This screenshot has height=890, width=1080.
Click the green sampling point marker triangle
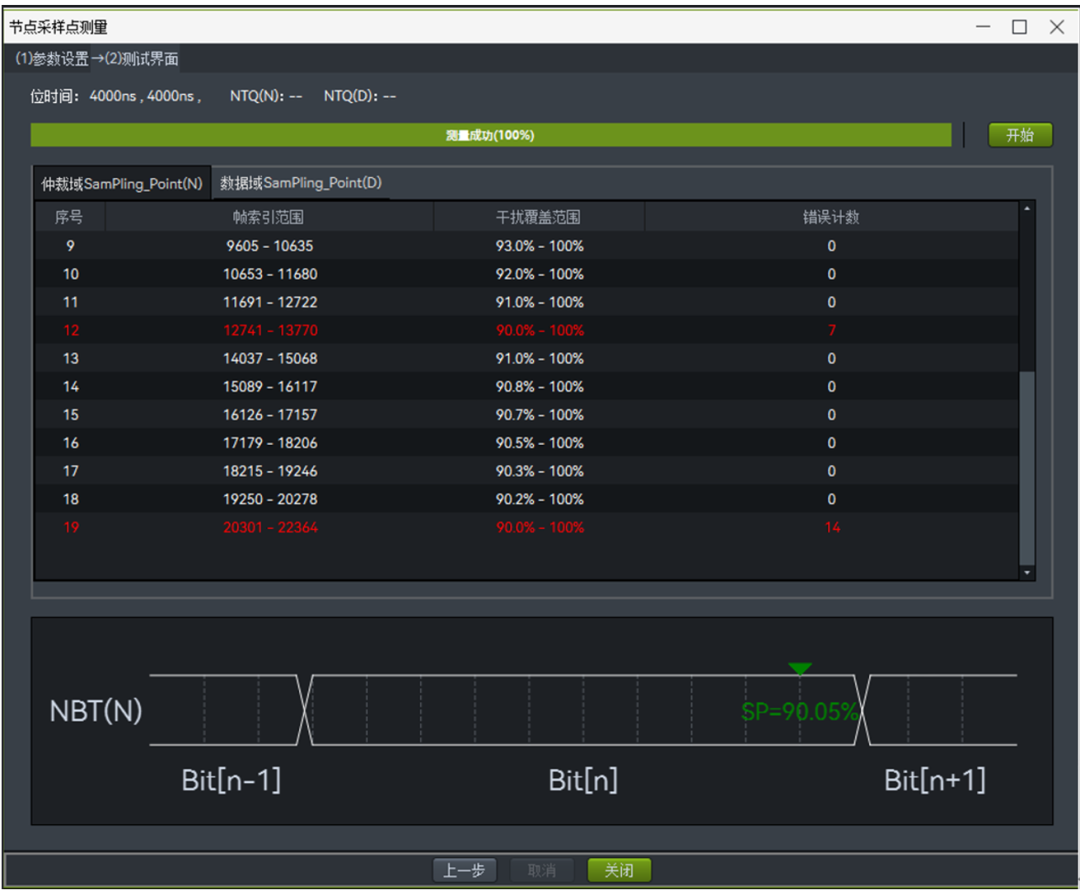(800, 668)
